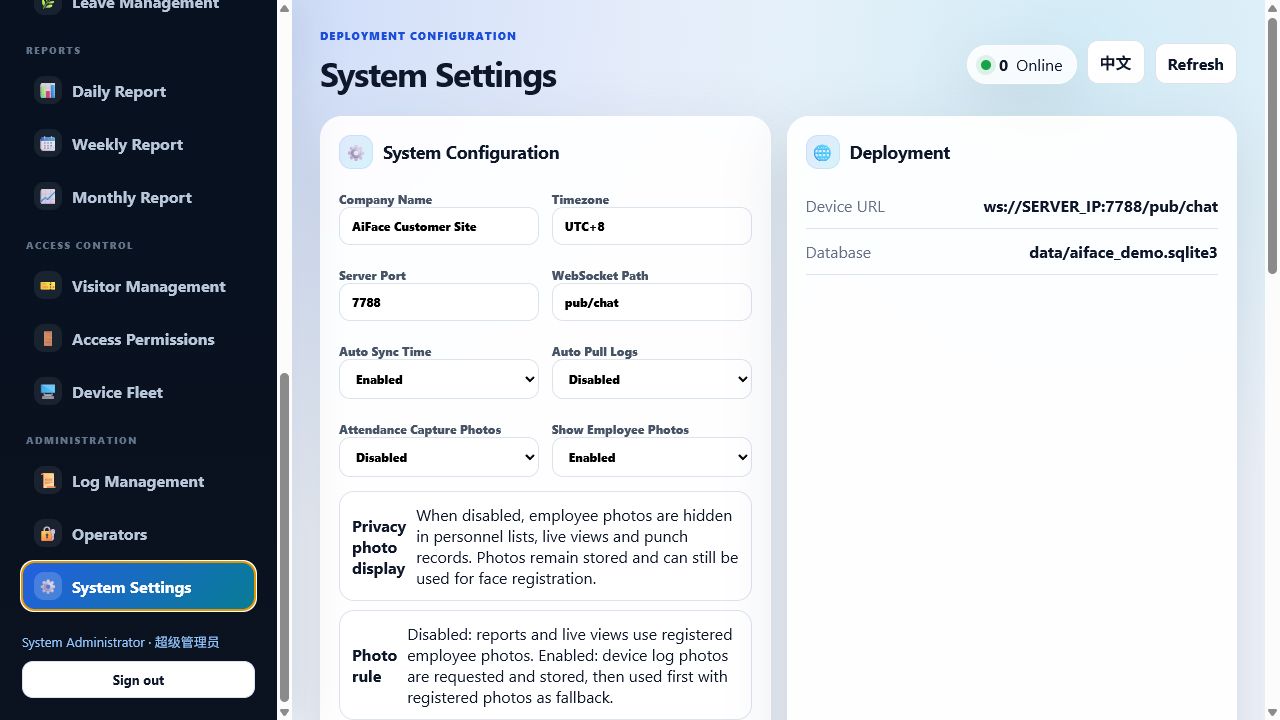Click the Sign out button
The width and height of the screenshot is (1280, 720).
(138, 680)
